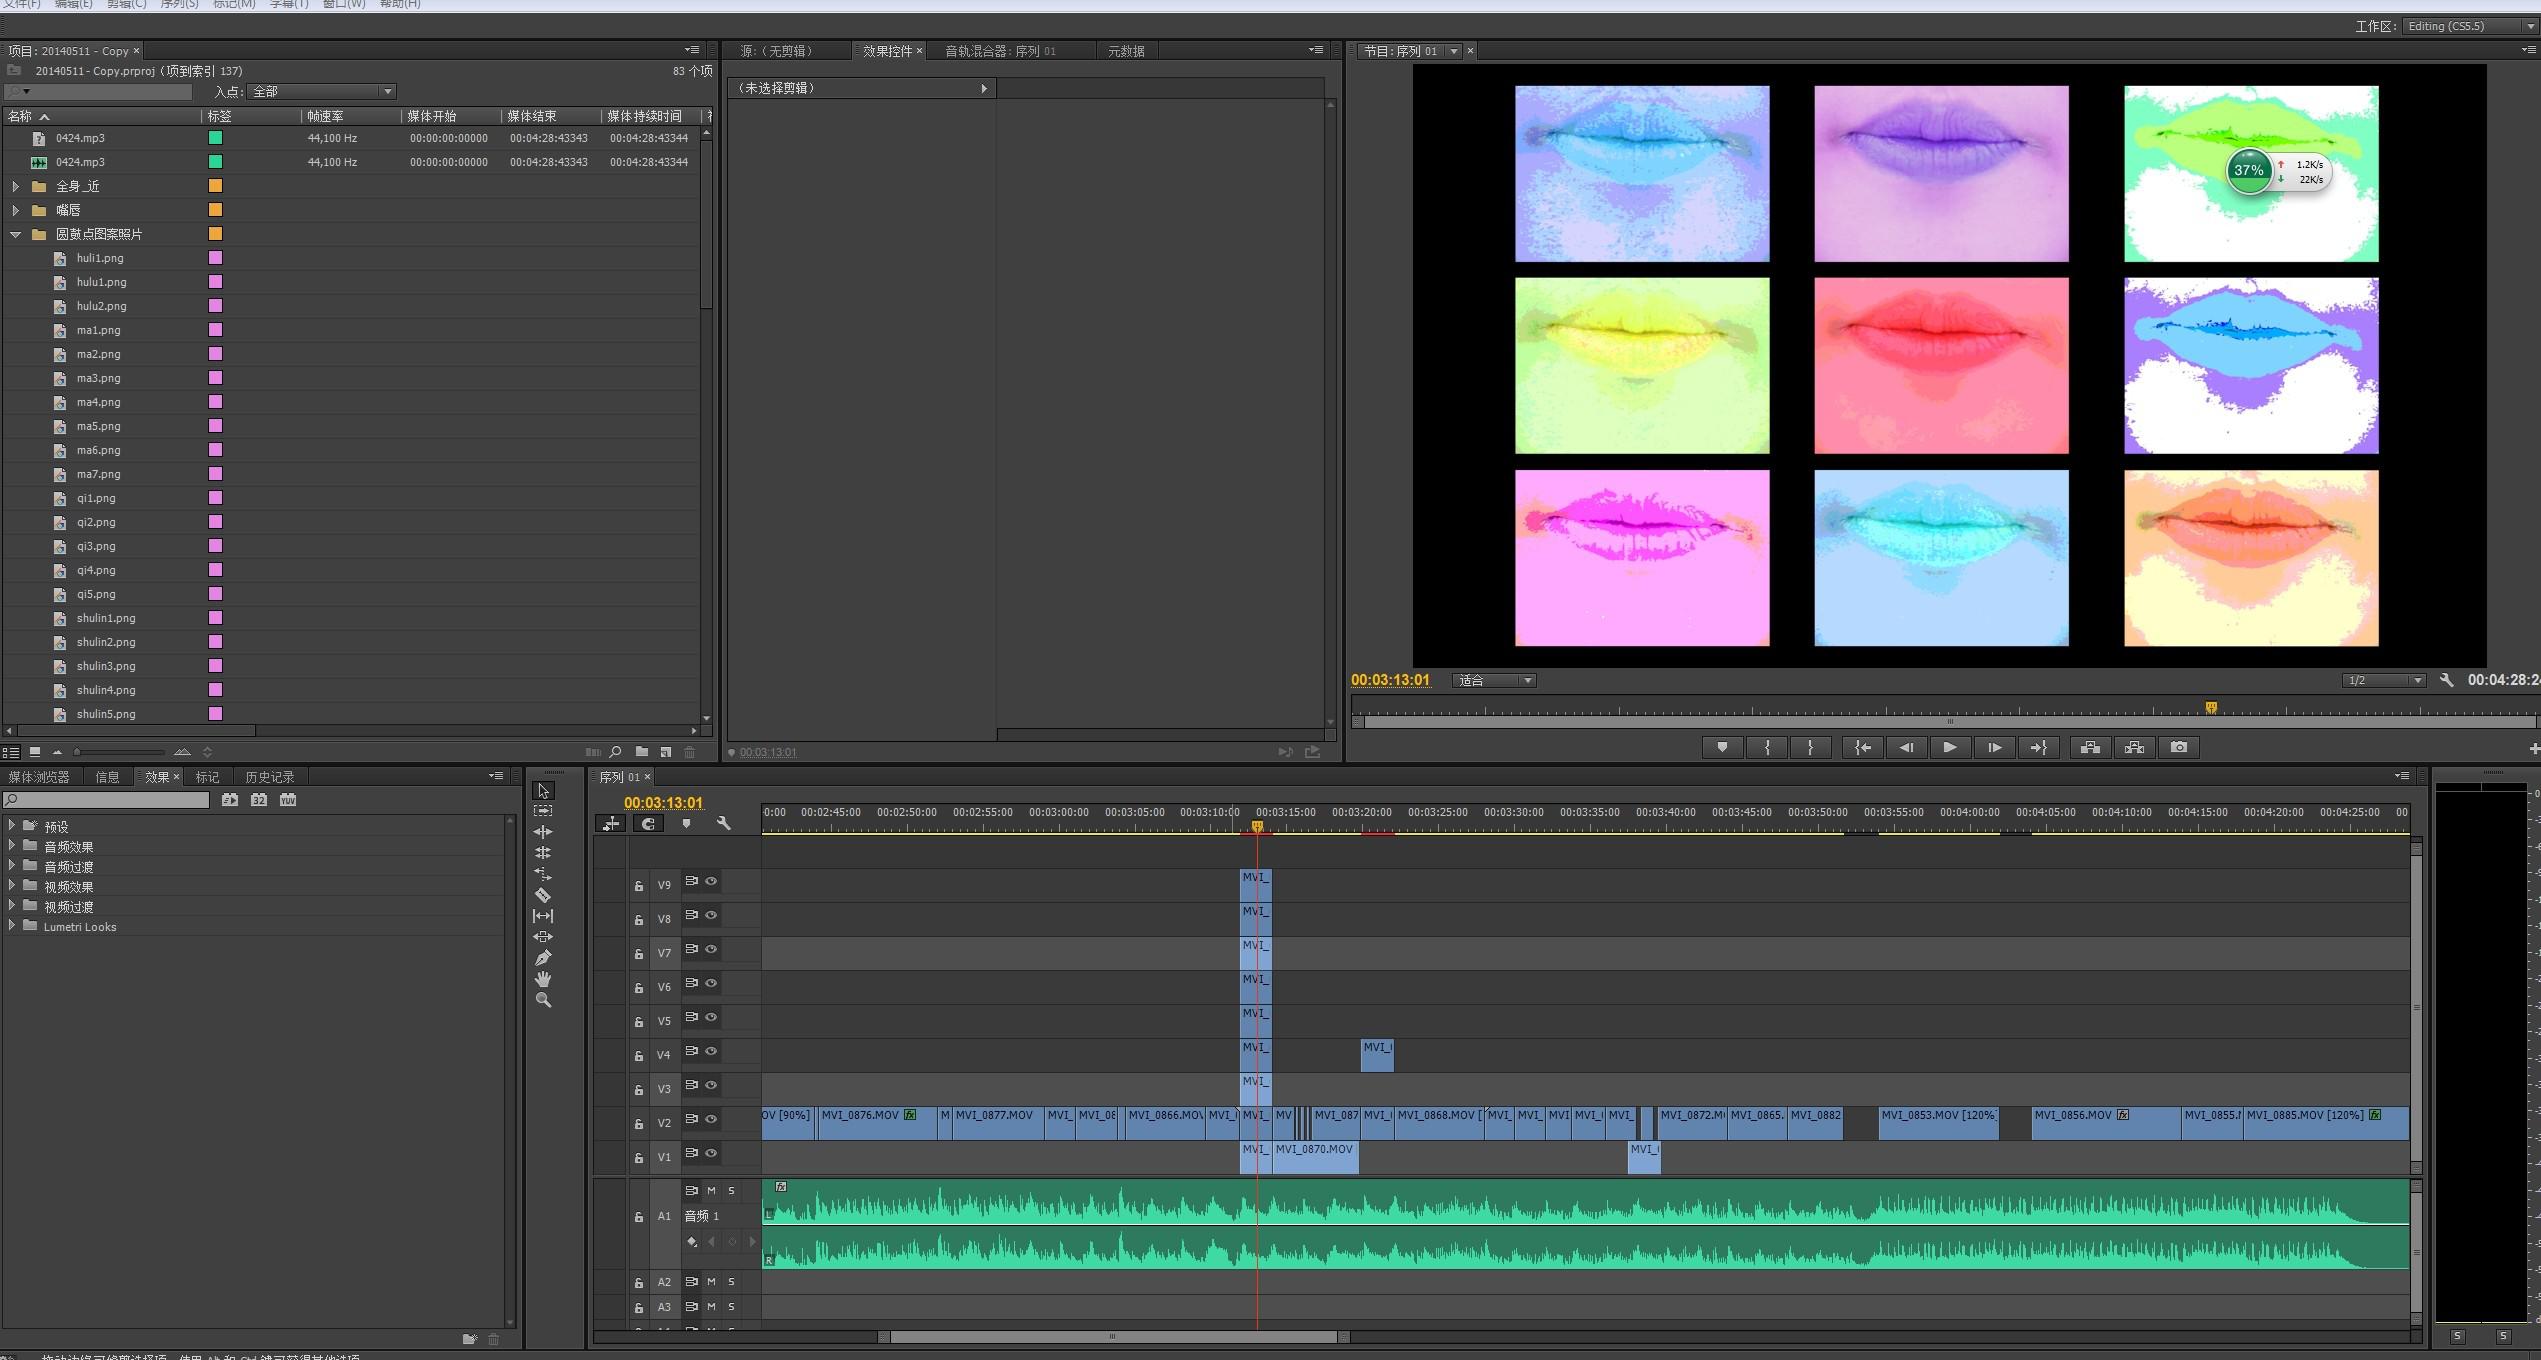Create new custom bin in Effects panel

tap(470, 1339)
